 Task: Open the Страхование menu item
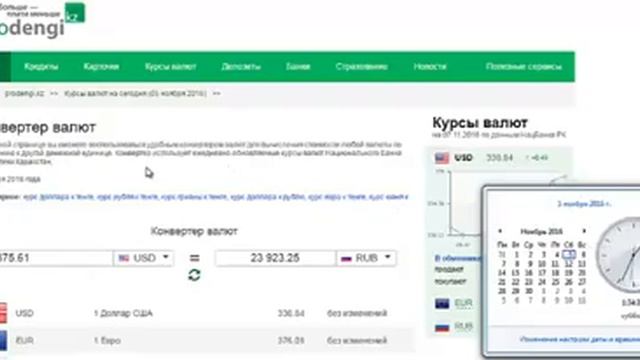tap(362, 67)
